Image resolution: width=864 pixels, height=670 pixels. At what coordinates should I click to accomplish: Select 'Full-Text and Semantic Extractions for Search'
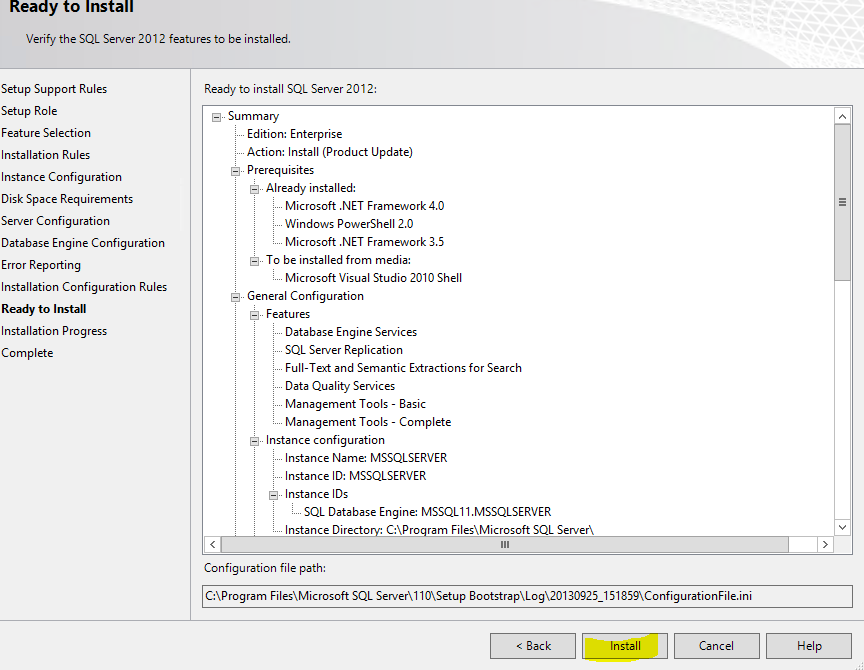point(403,368)
